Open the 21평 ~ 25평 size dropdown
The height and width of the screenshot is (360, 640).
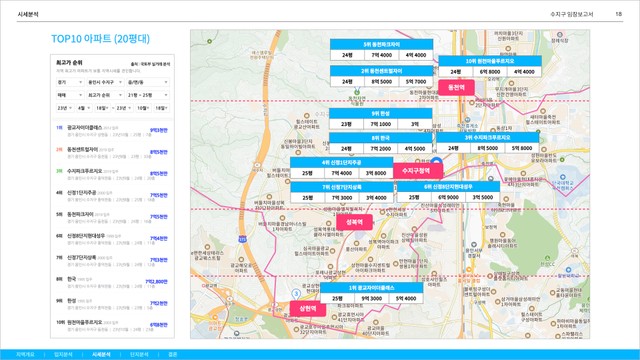[x=147, y=95]
